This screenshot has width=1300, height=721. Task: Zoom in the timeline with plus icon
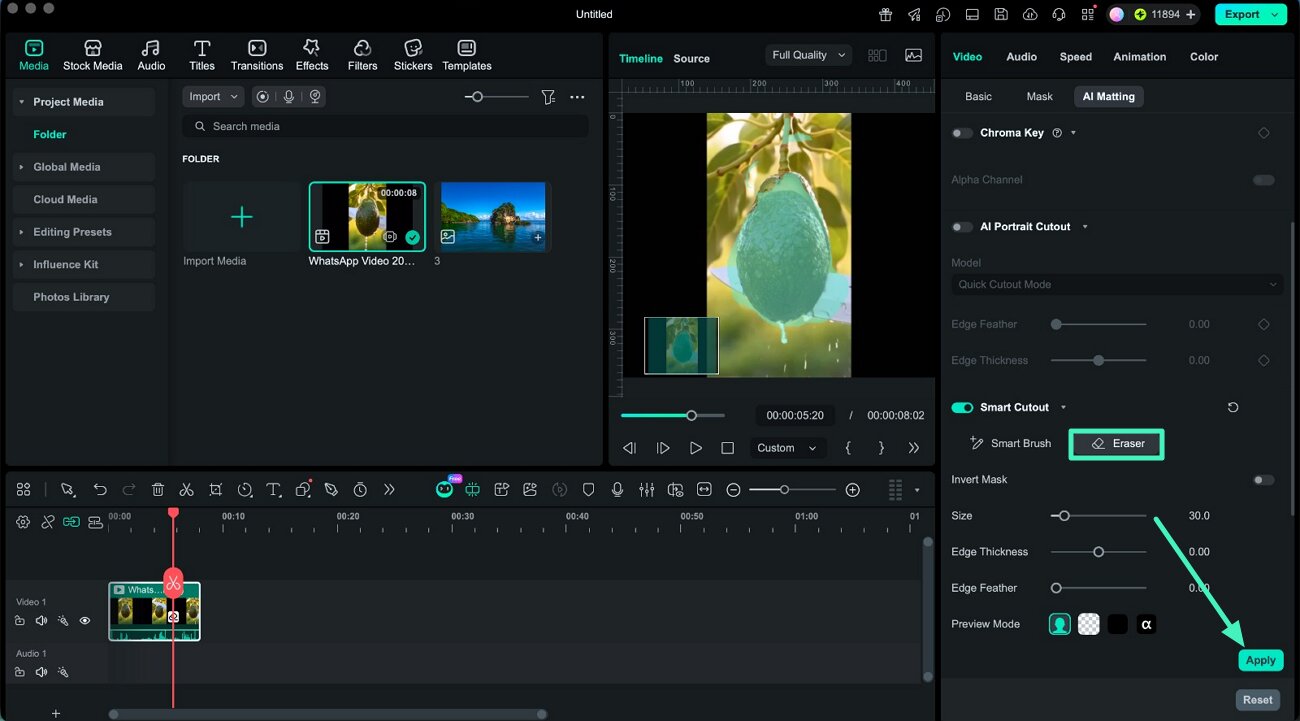point(852,489)
